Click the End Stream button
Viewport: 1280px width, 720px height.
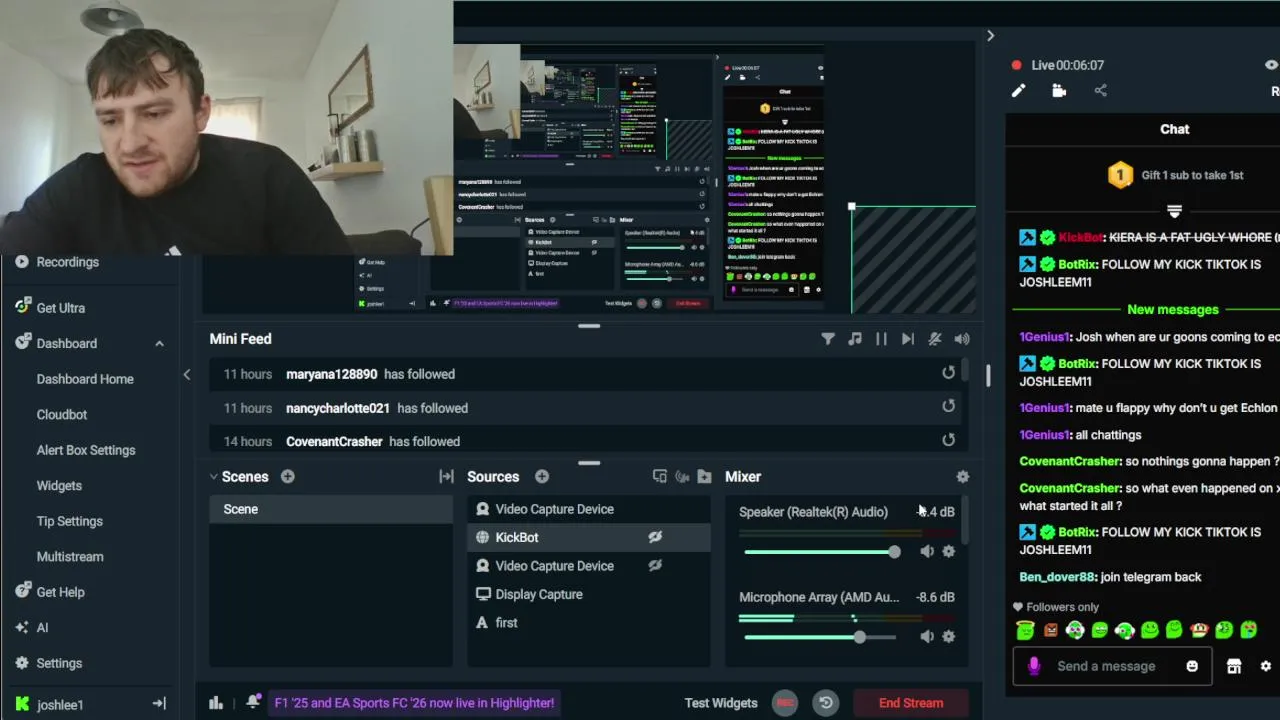[x=911, y=703]
